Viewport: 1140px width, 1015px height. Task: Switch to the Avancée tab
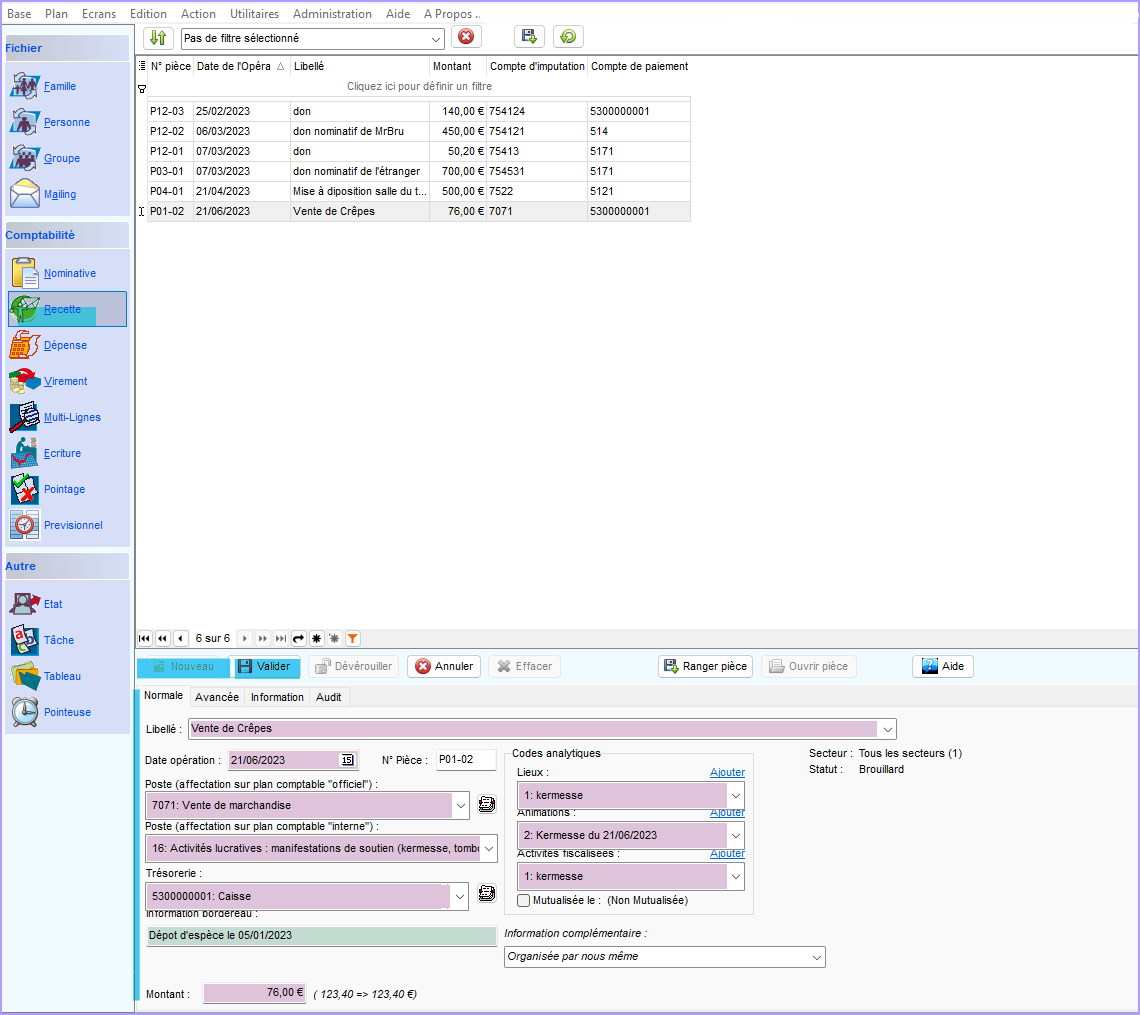click(x=217, y=697)
